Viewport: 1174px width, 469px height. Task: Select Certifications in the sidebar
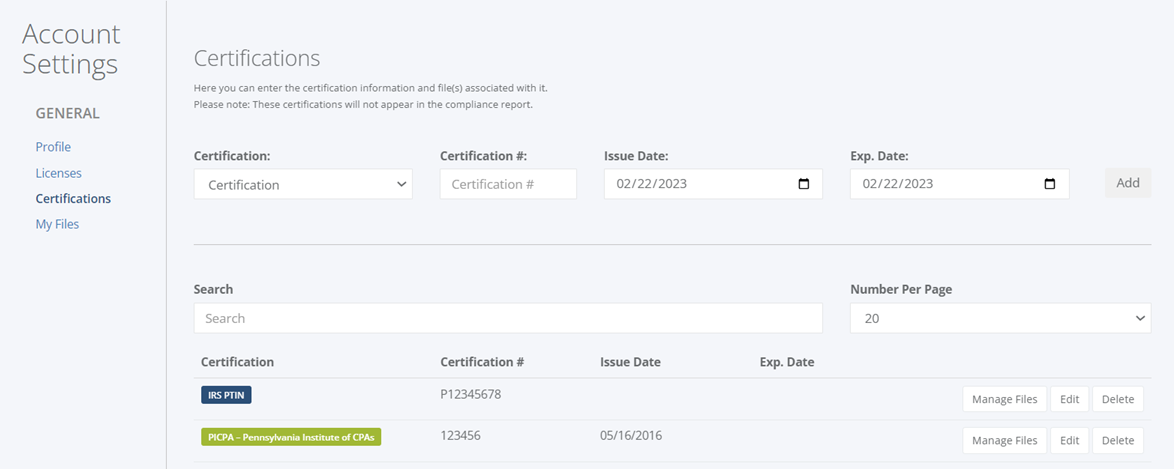tap(73, 199)
